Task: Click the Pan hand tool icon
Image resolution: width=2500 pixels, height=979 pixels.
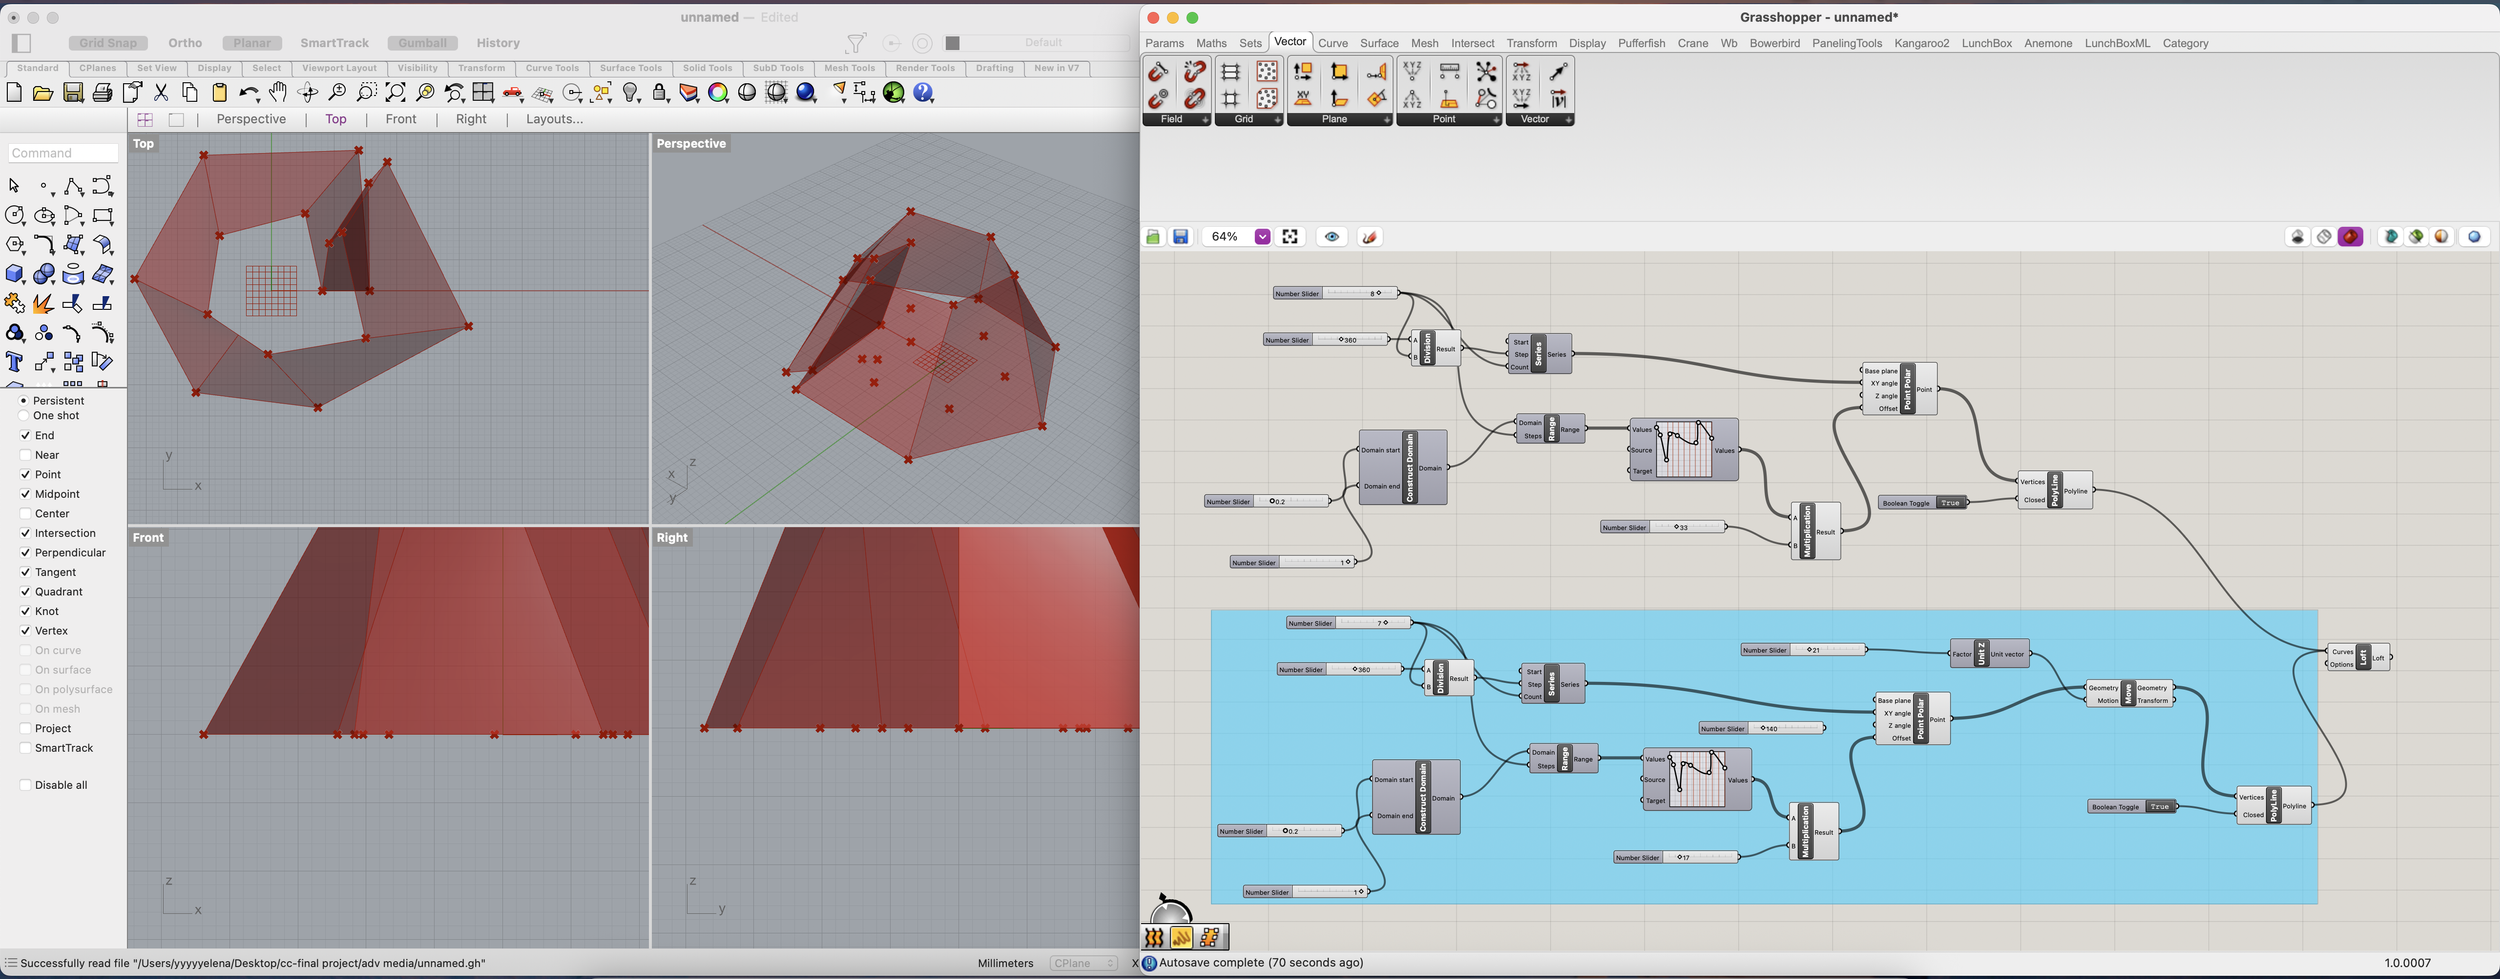Action: click(278, 93)
